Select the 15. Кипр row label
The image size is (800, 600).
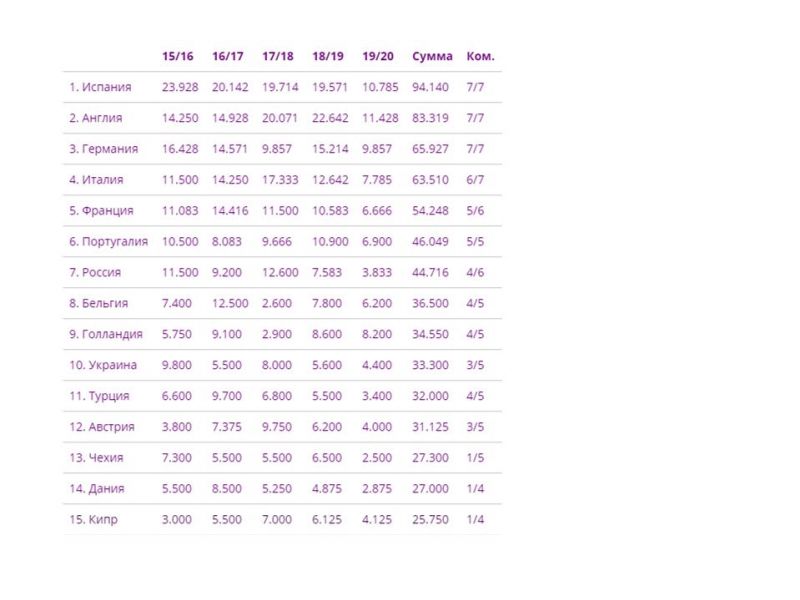(x=93, y=519)
